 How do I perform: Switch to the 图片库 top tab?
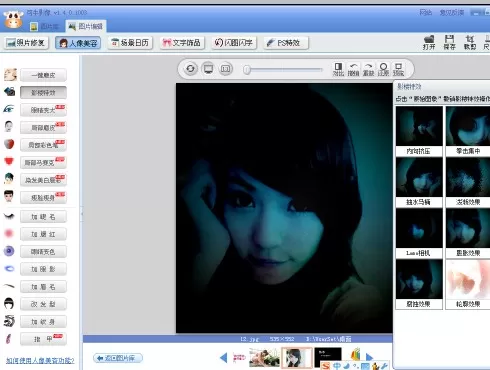[45, 26]
